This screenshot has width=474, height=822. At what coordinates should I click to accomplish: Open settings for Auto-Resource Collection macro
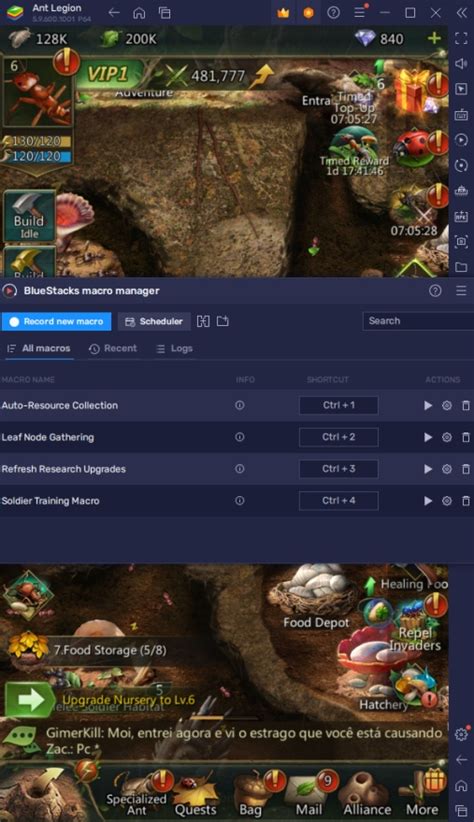point(447,405)
